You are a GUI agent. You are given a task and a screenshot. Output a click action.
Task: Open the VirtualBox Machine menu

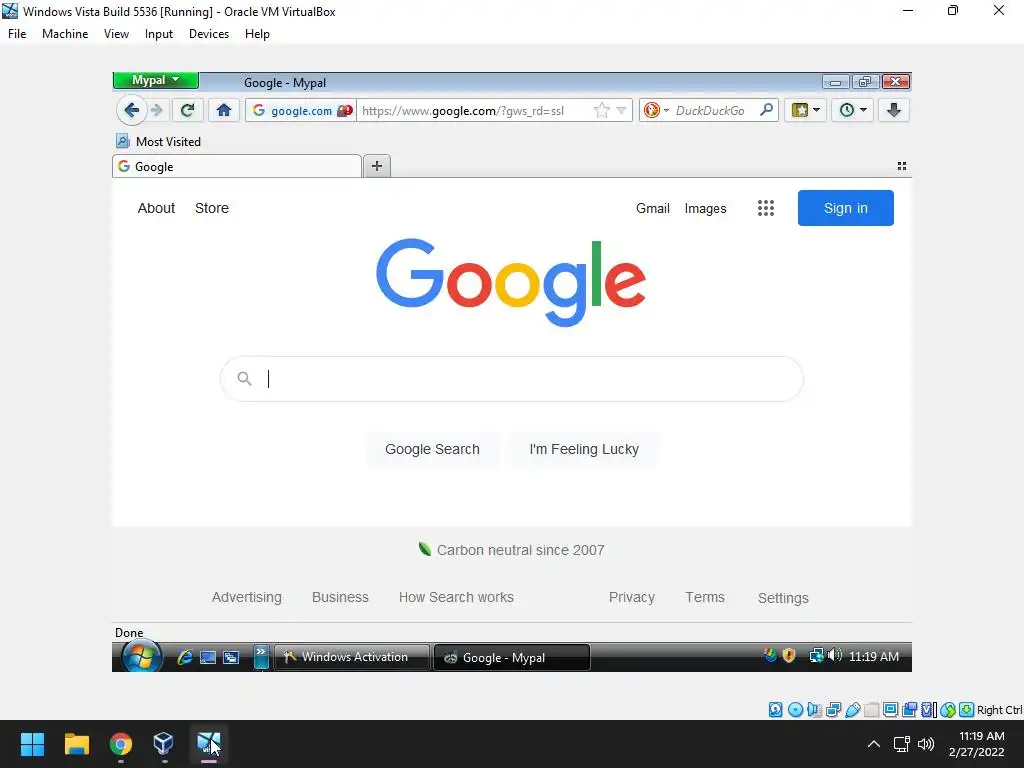[x=65, y=34]
